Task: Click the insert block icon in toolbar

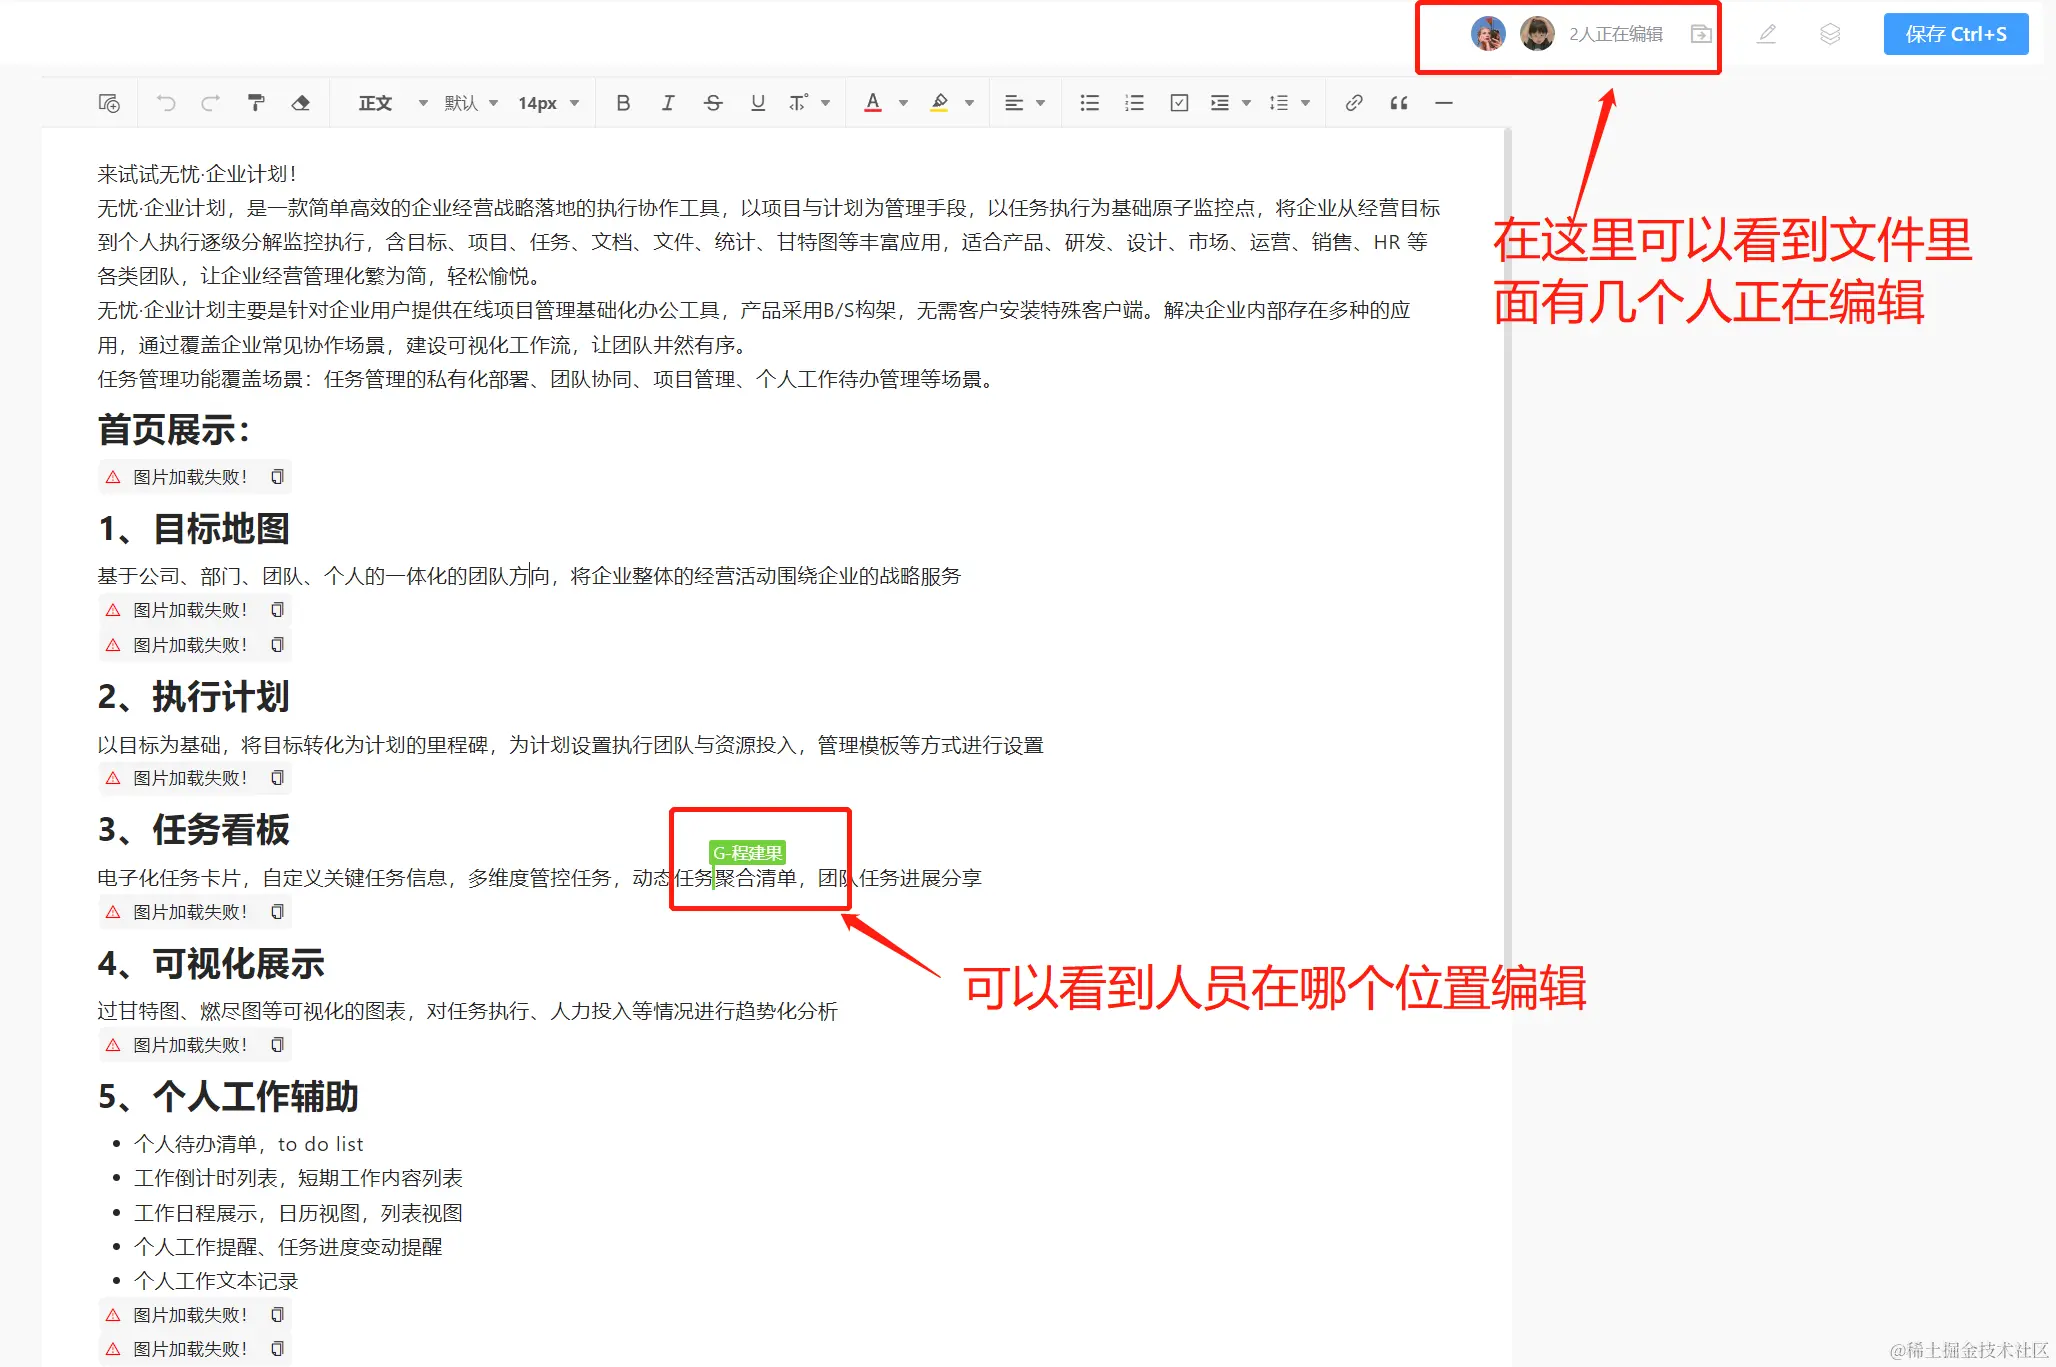Action: (109, 103)
